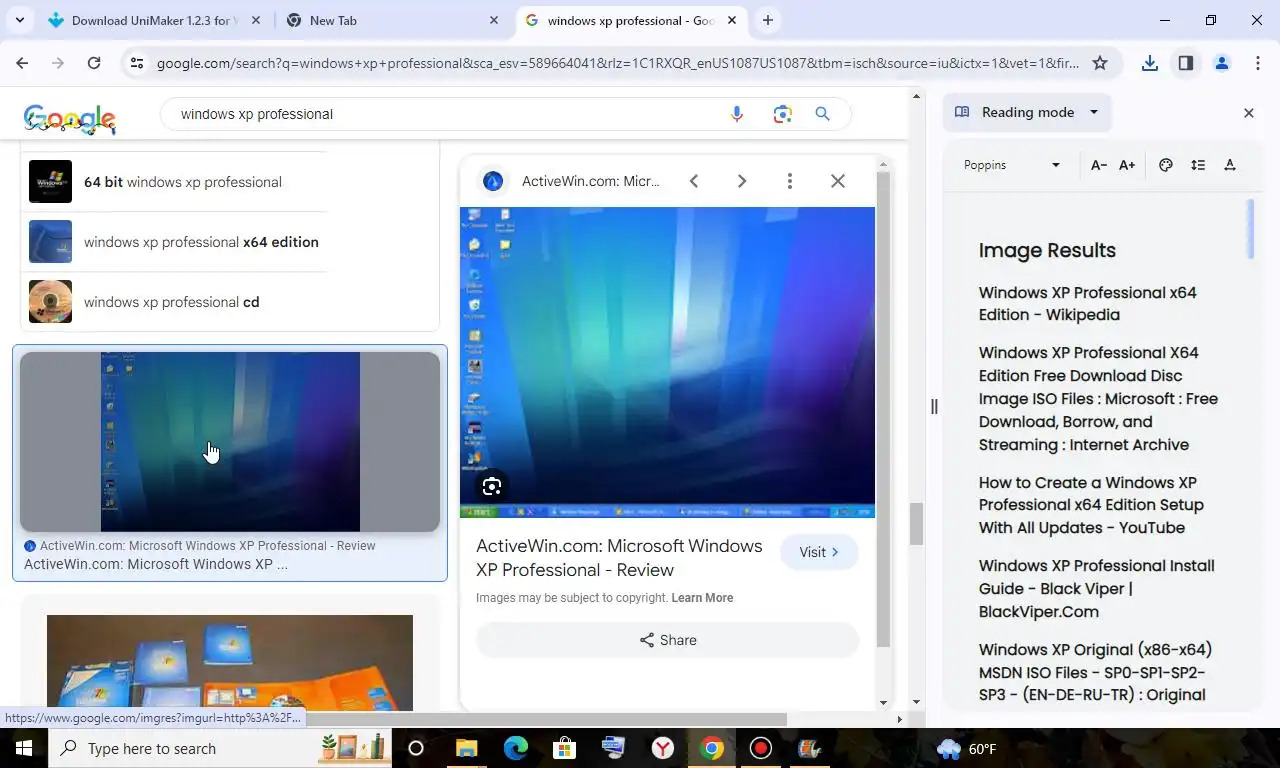Open Microsoft Edge from taskbar

click(x=516, y=748)
